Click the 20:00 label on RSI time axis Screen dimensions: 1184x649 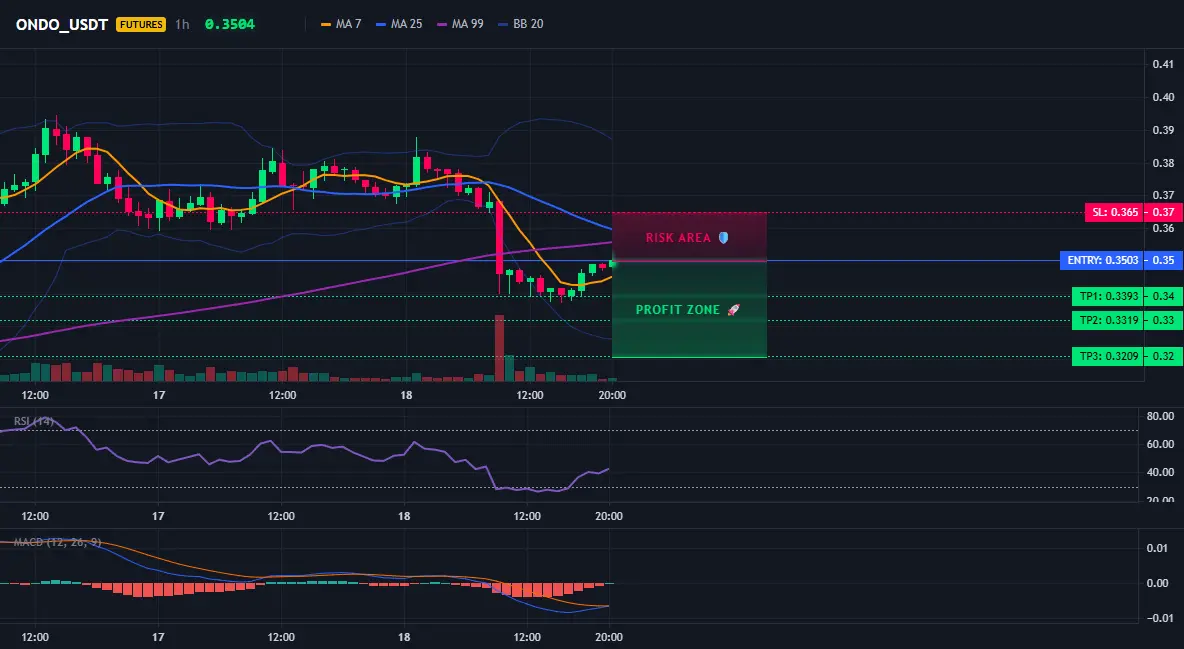click(609, 516)
